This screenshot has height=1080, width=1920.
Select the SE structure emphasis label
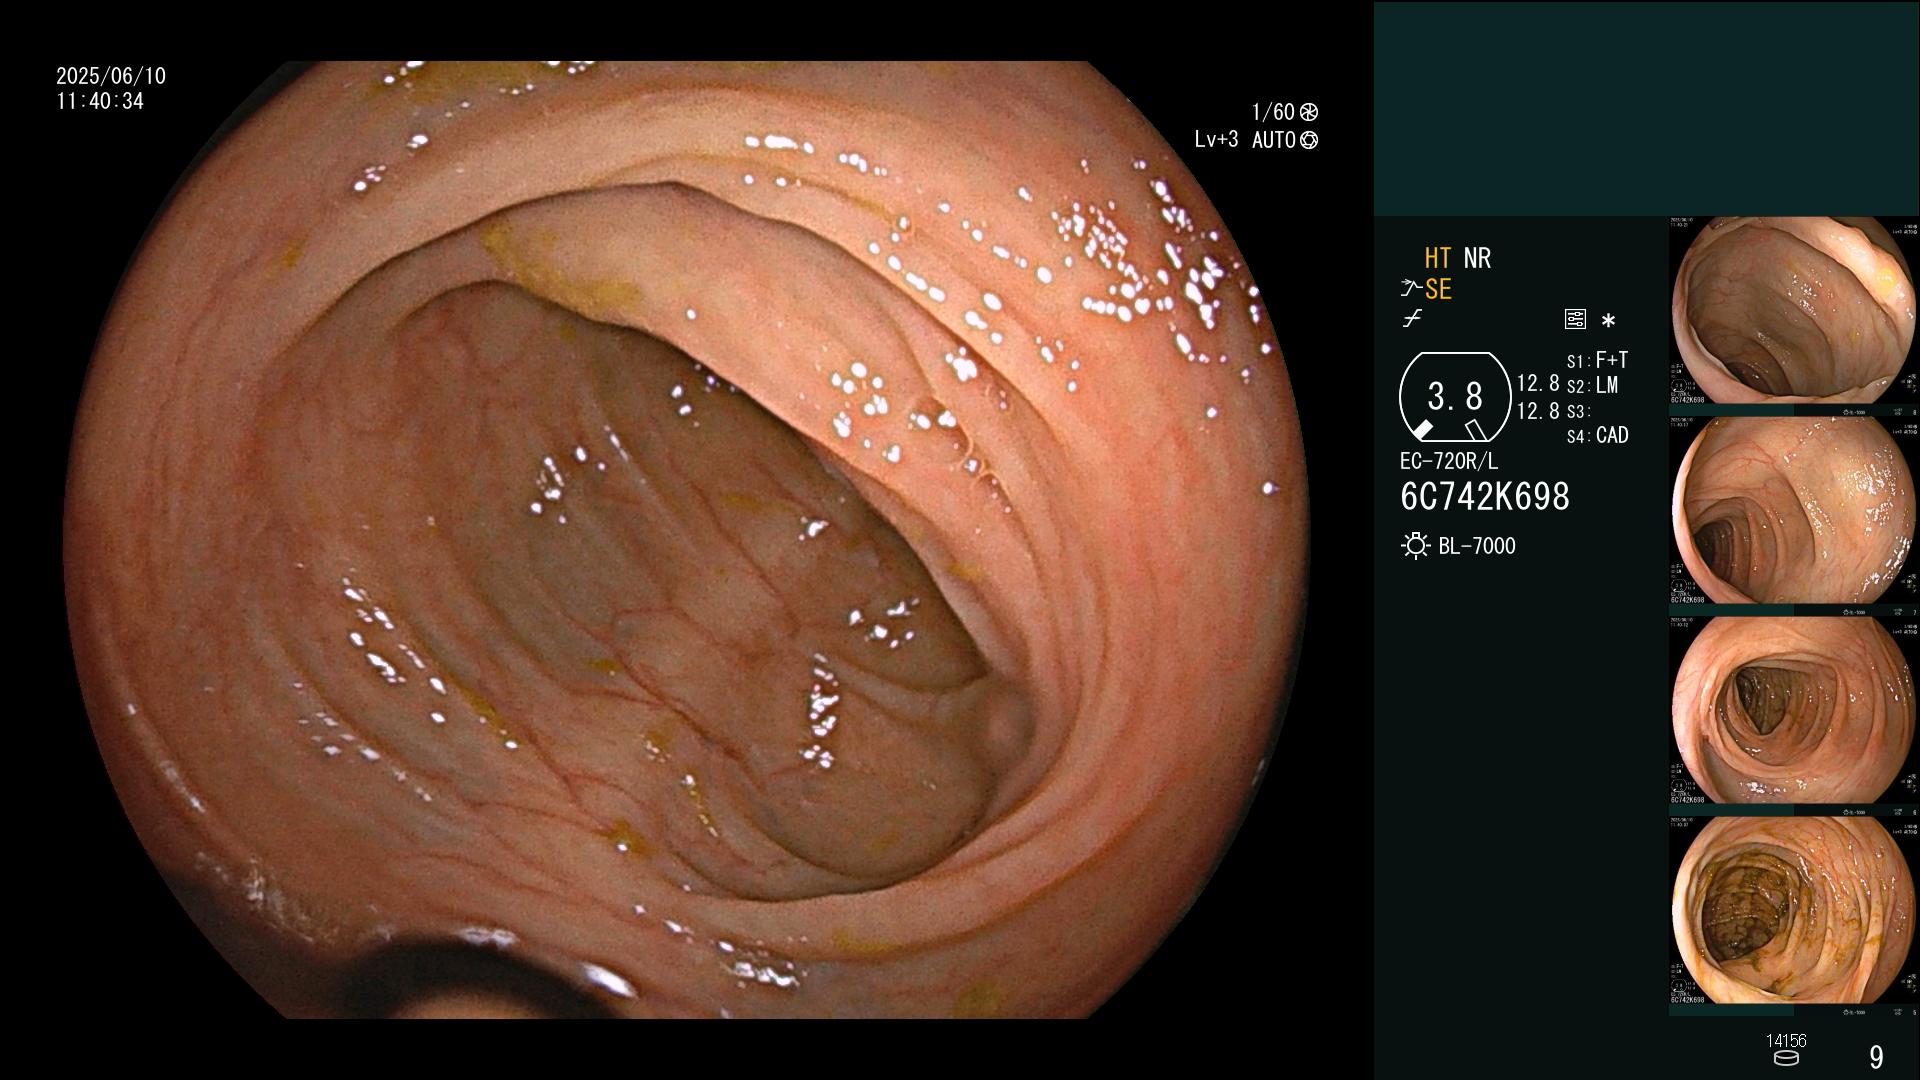pos(1438,289)
